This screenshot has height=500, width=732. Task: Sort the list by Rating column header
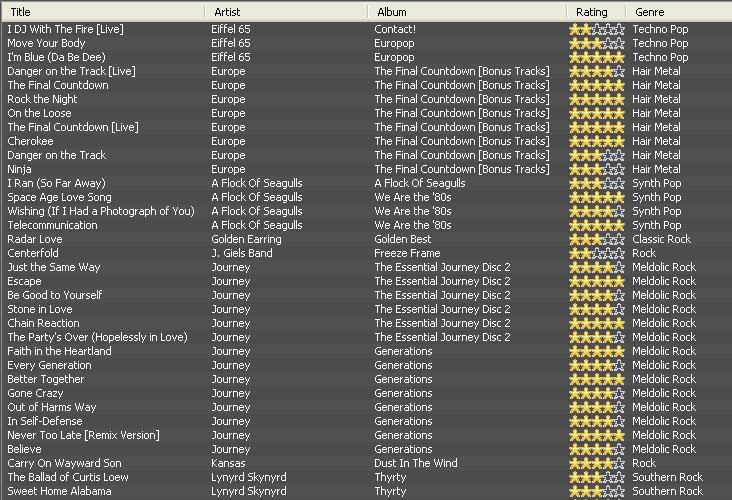pyautogui.click(x=596, y=12)
